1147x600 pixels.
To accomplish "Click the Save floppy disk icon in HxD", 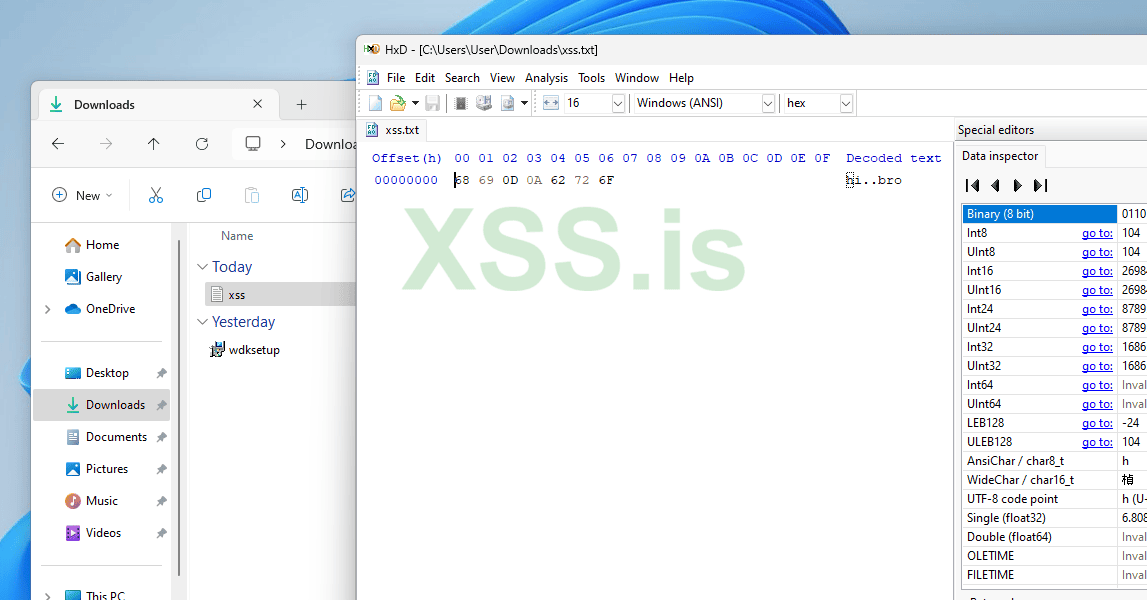I will pyautogui.click(x=432, y=103).
